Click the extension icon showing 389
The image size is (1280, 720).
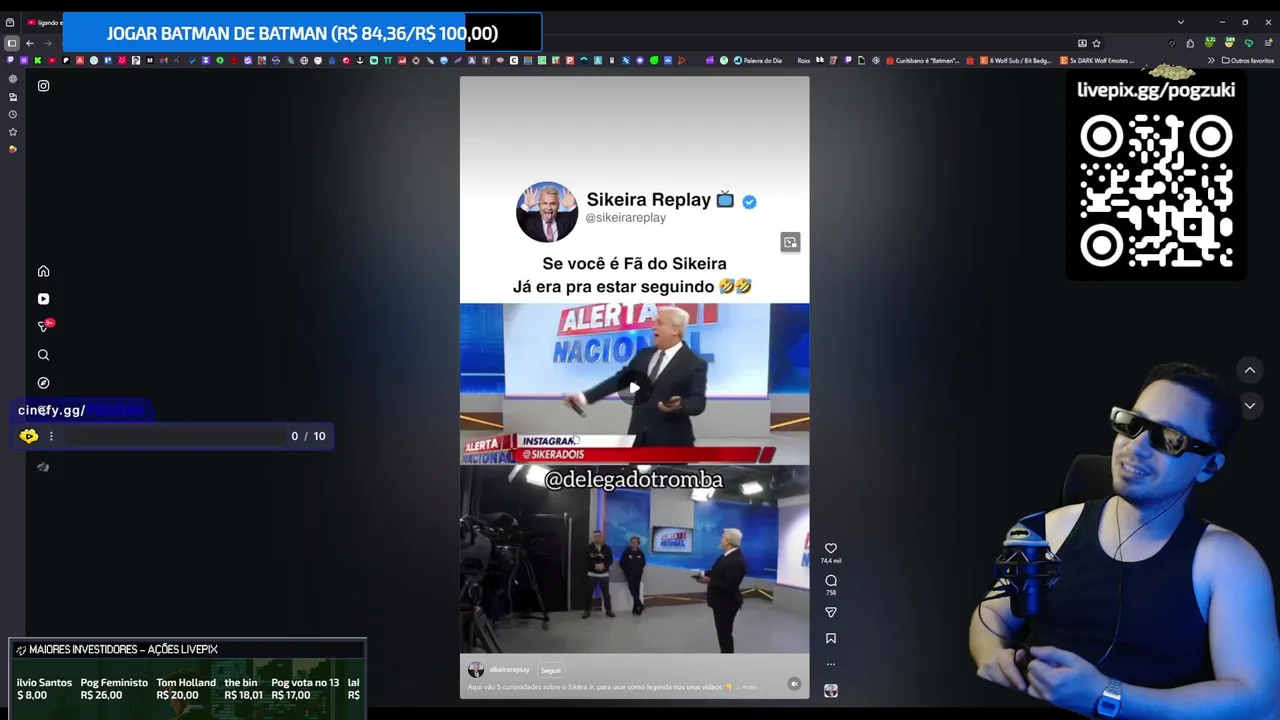coord(1229,43)
